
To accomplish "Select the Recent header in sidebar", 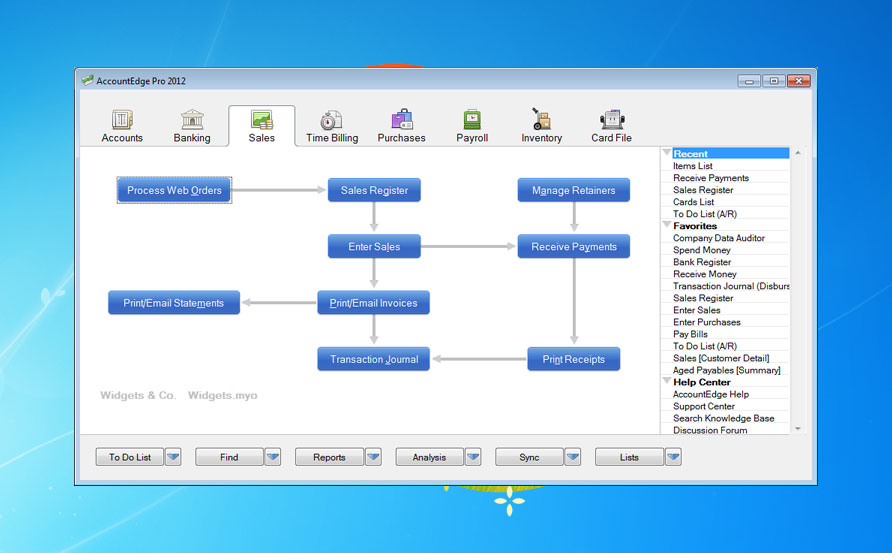I will (x=730, y=154).
